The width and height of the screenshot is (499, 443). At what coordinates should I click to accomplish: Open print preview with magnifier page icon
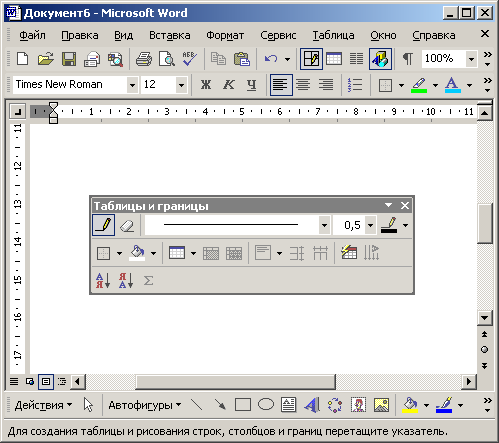(167, 59)
